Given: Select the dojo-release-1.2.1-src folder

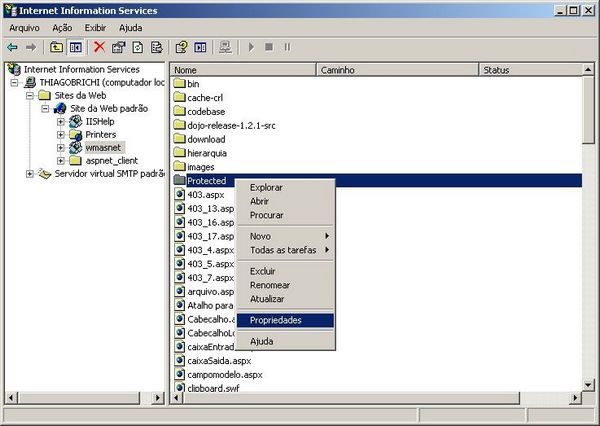Looking at the screenshot, I should [x=231, y=126].
